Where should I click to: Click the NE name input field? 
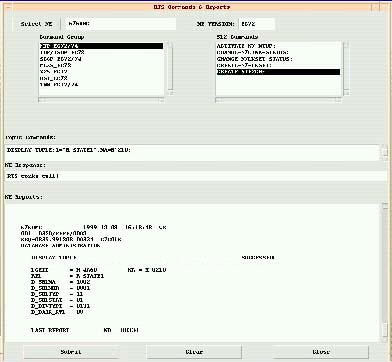120,24
